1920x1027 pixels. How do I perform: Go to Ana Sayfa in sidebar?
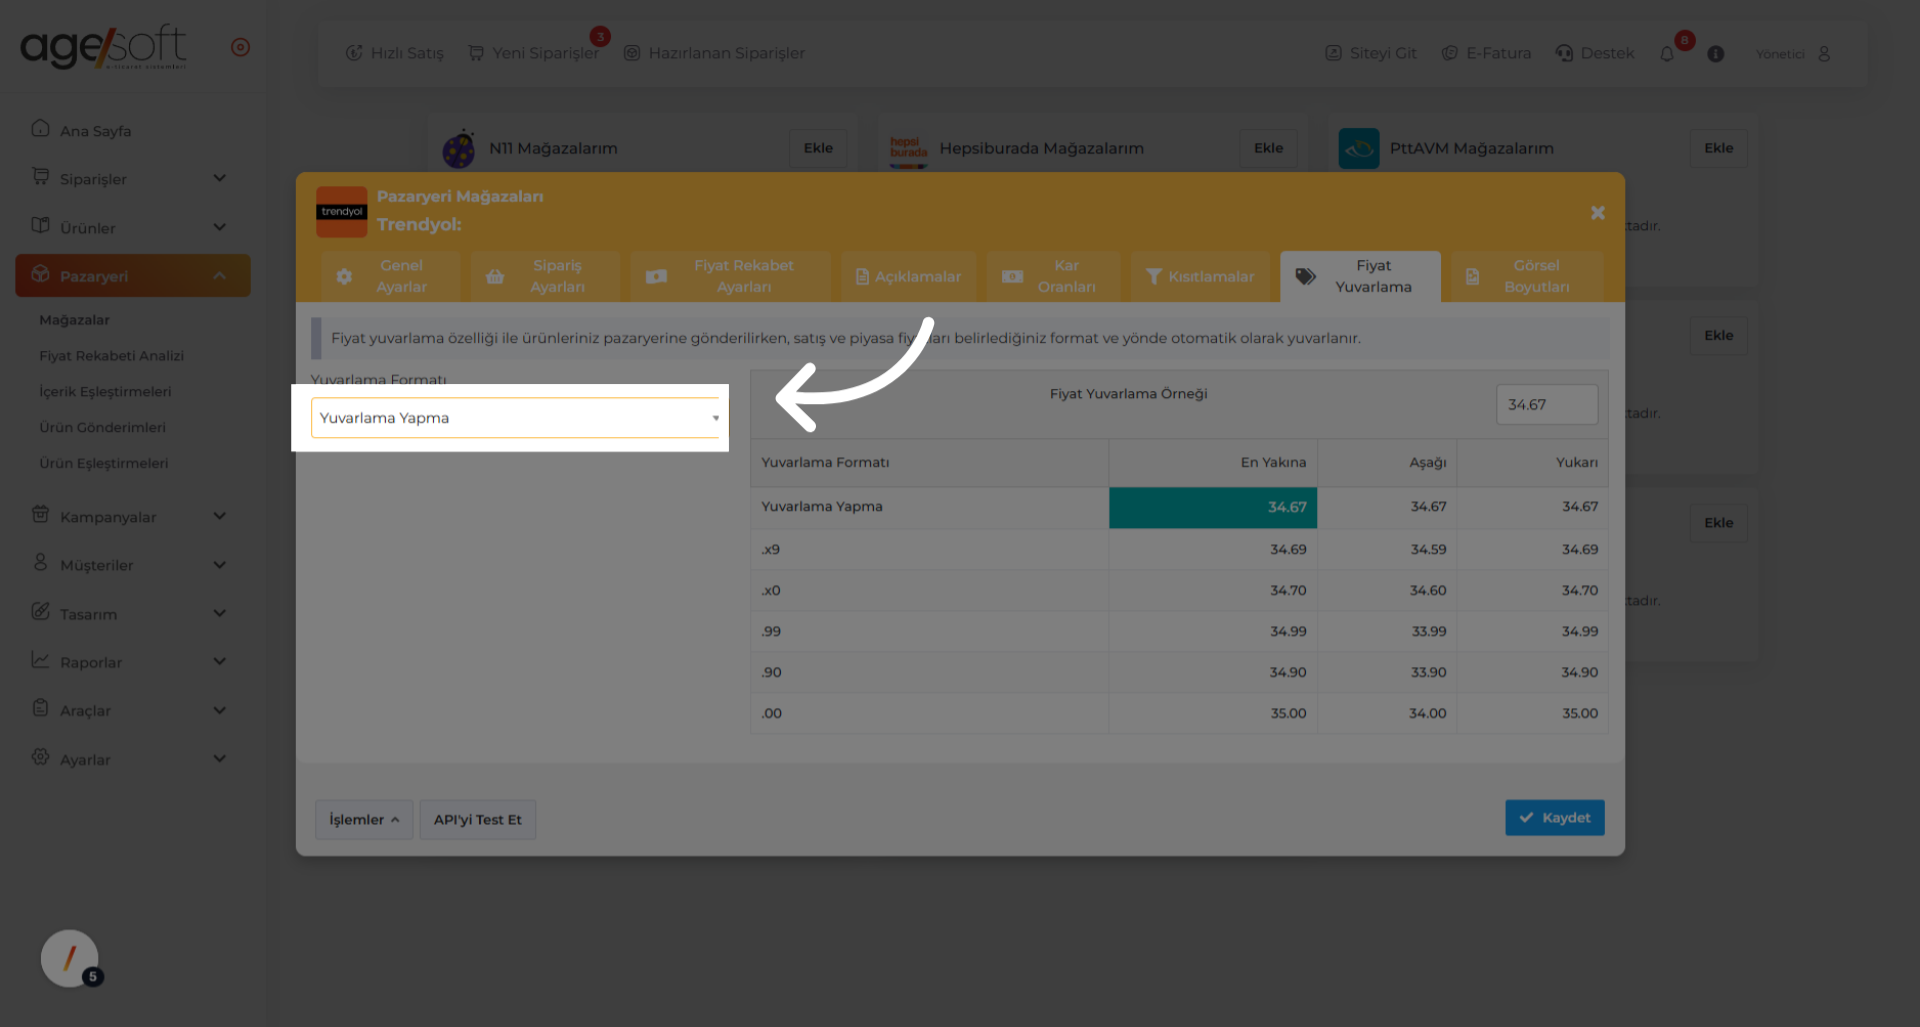click(x=132, y=130)
